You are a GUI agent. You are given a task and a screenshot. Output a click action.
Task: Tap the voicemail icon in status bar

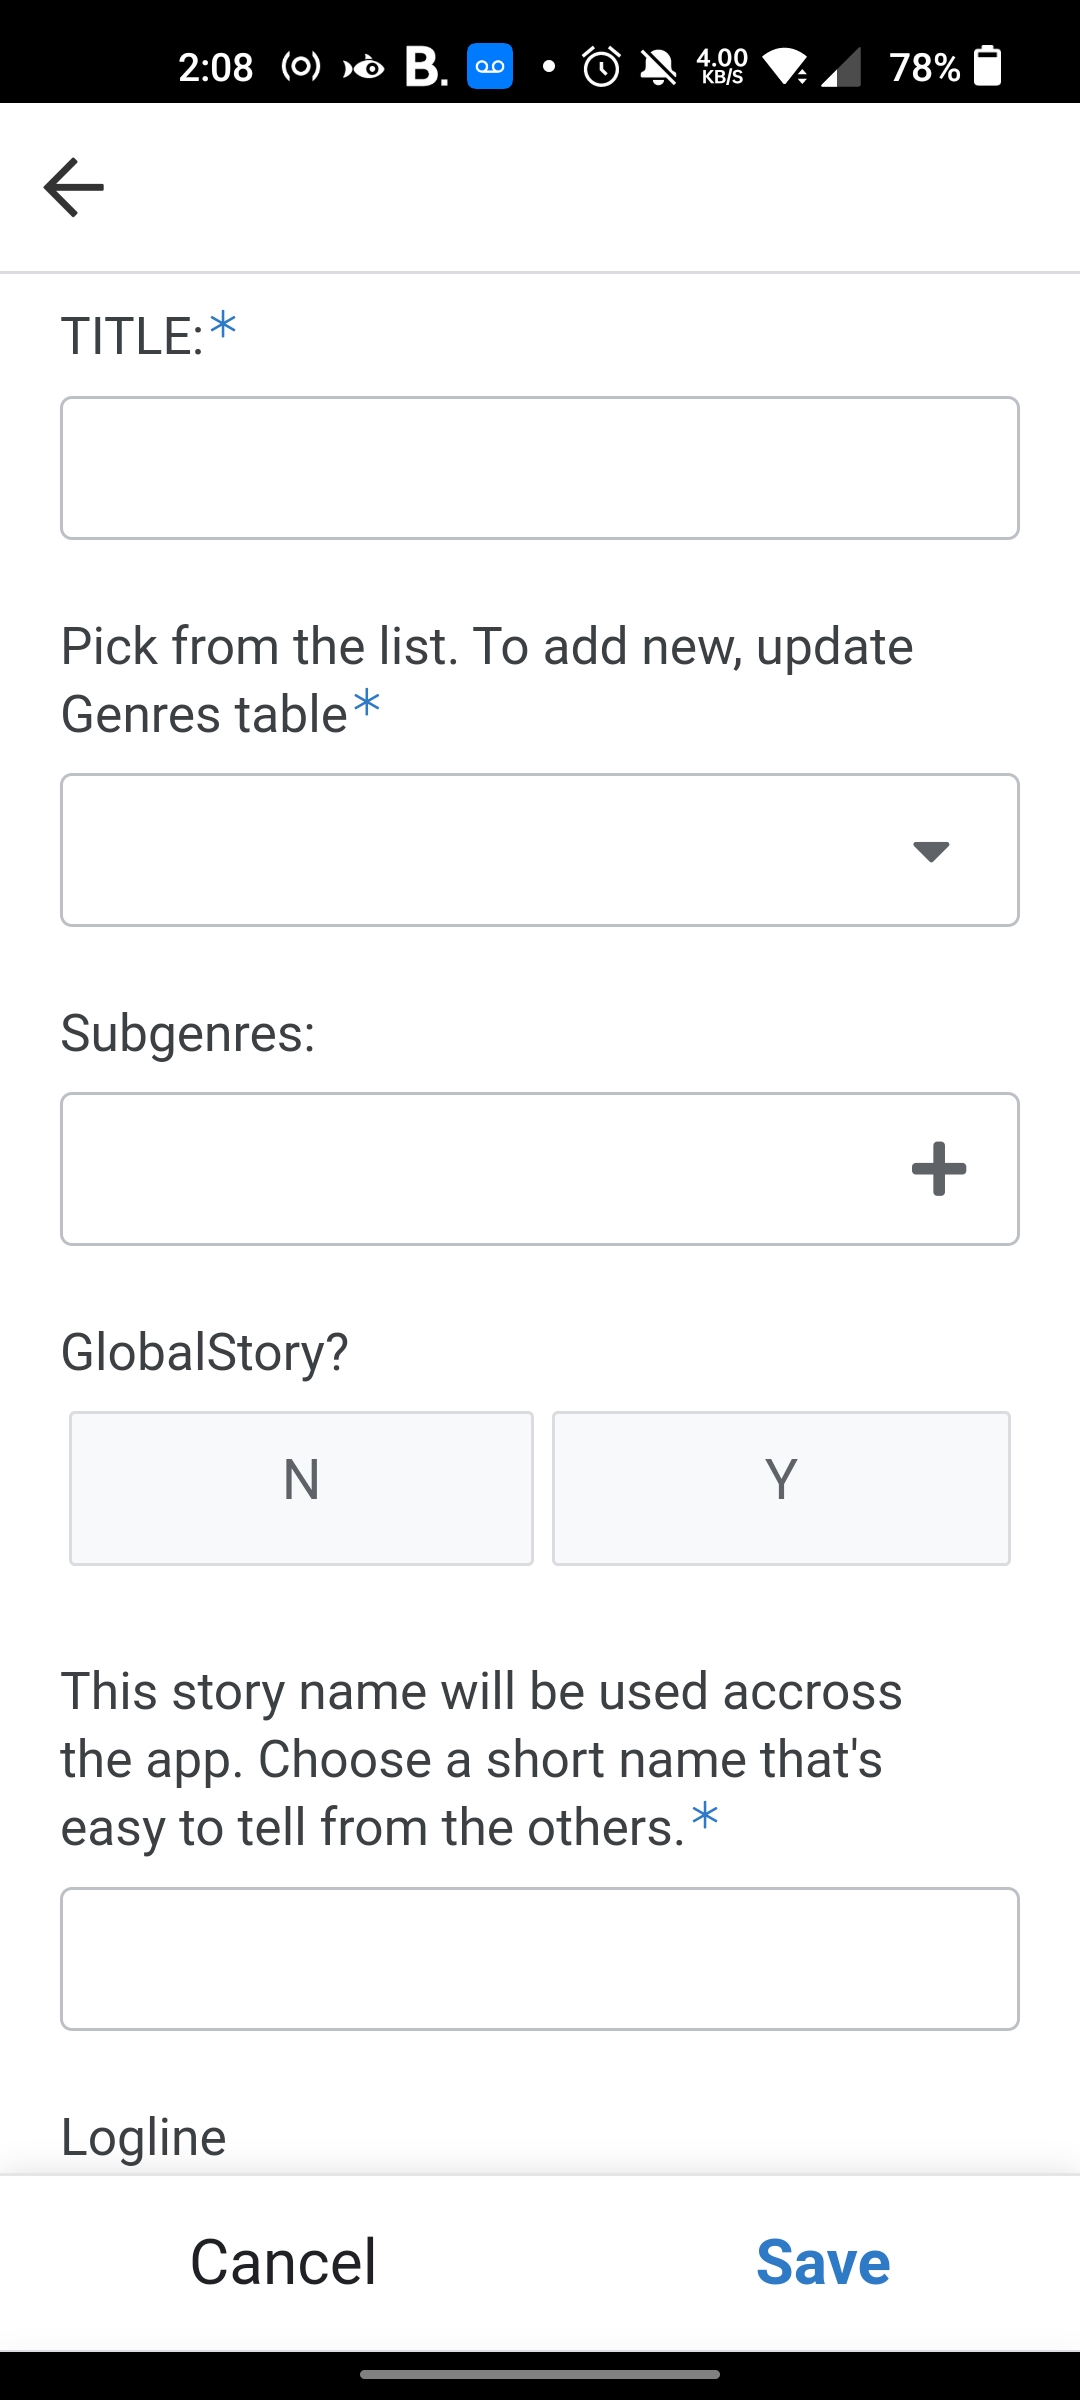(x=490, y=67)
